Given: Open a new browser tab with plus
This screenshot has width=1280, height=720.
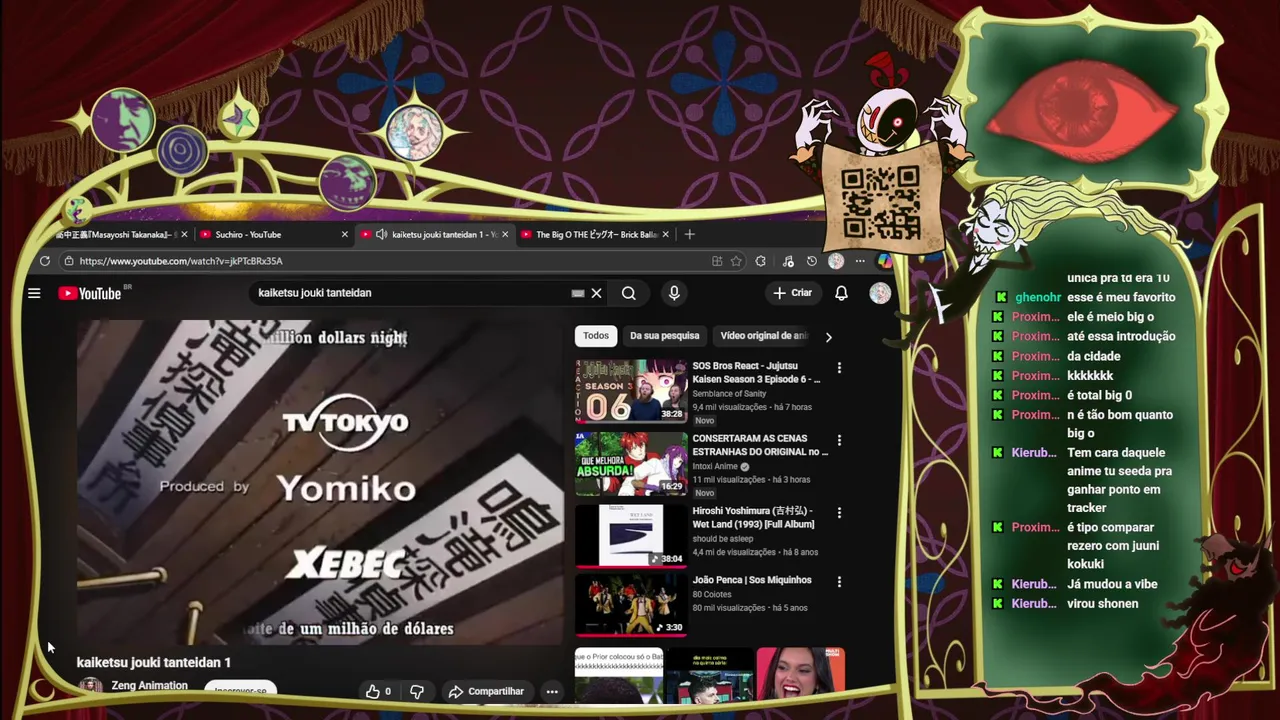Looking at the screenshot, I should pyautogui.click(x=689, y=234).
